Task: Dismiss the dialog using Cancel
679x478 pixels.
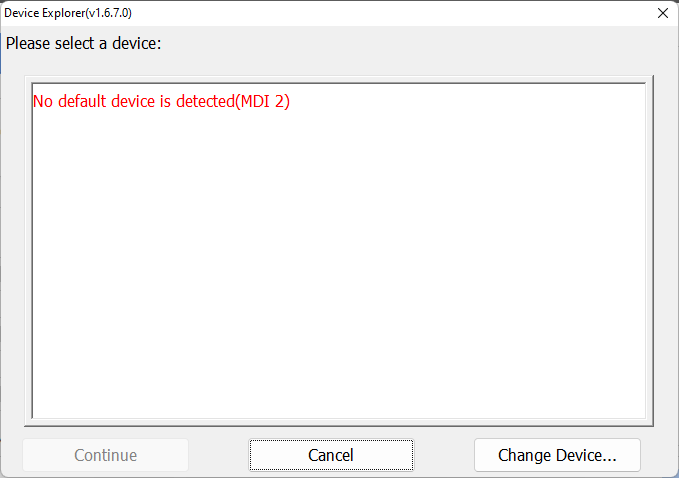Action: 330,455
